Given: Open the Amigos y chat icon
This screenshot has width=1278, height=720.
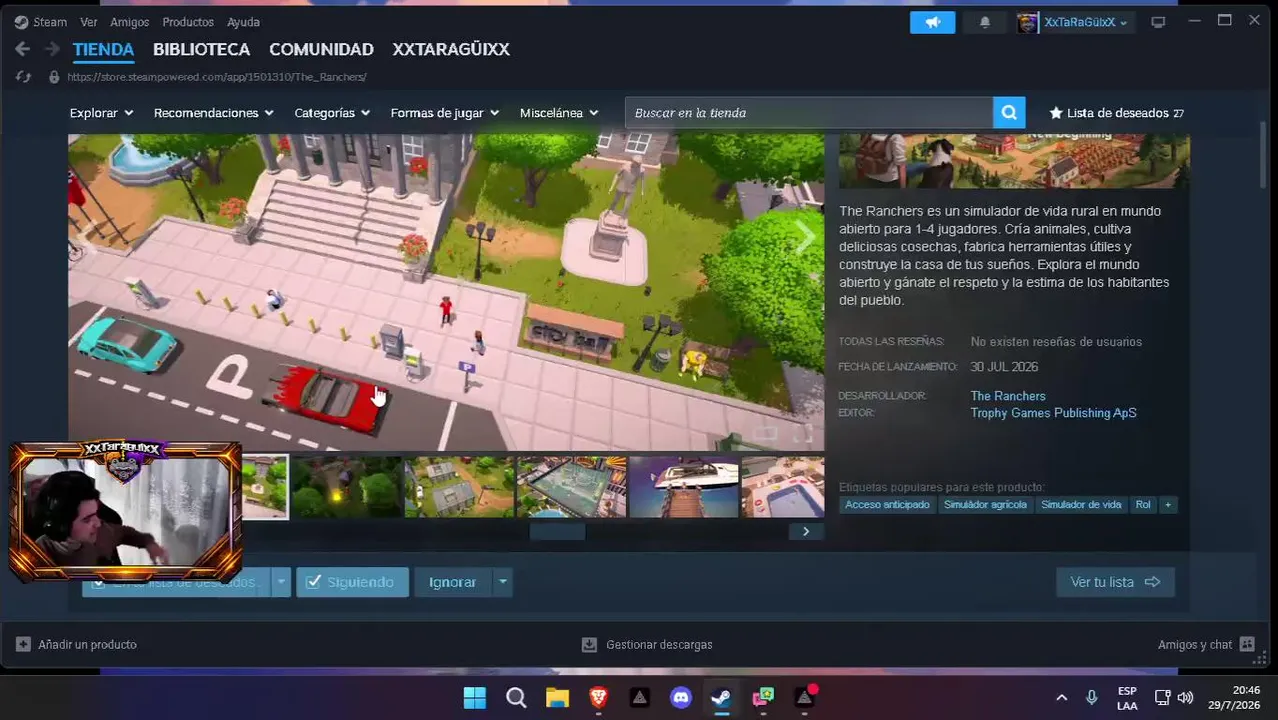Looking at the screenshot, I should (x=1246, y=645).
